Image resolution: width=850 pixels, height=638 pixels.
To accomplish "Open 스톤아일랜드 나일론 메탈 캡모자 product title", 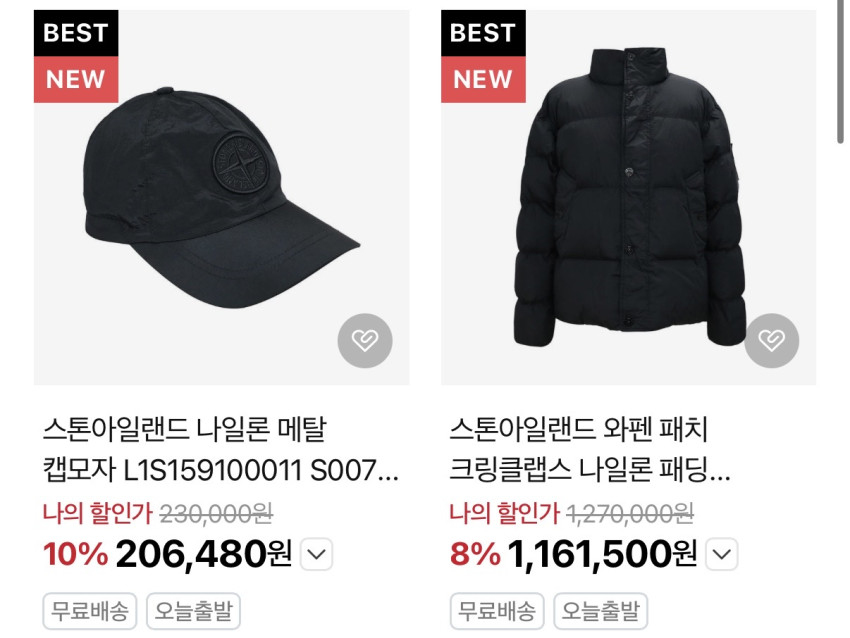I will click(221, 450).
